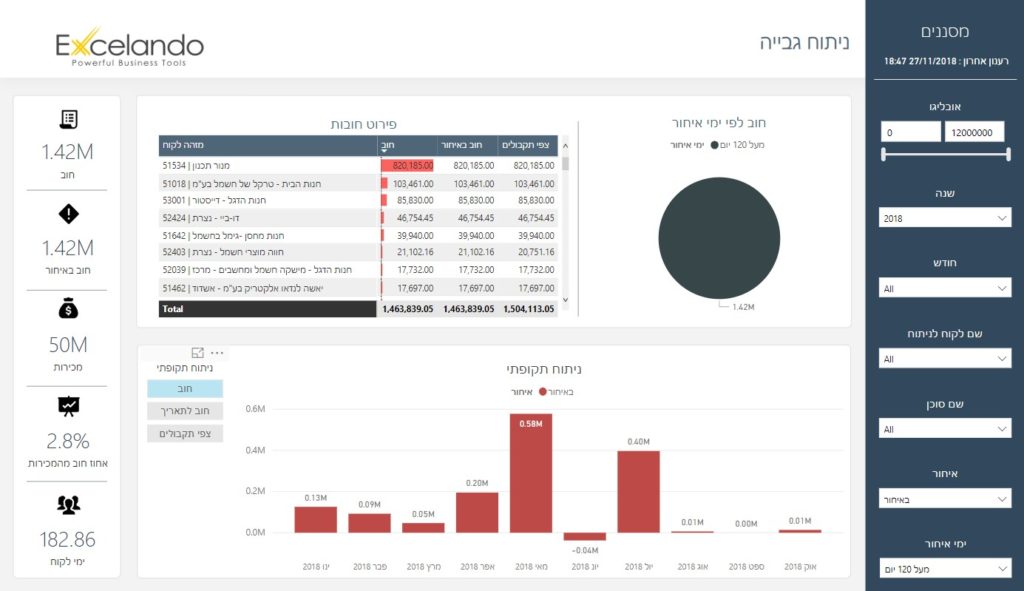Click the debt document icon above 1.42M
Screen dimensions: 1024x591
68,119
